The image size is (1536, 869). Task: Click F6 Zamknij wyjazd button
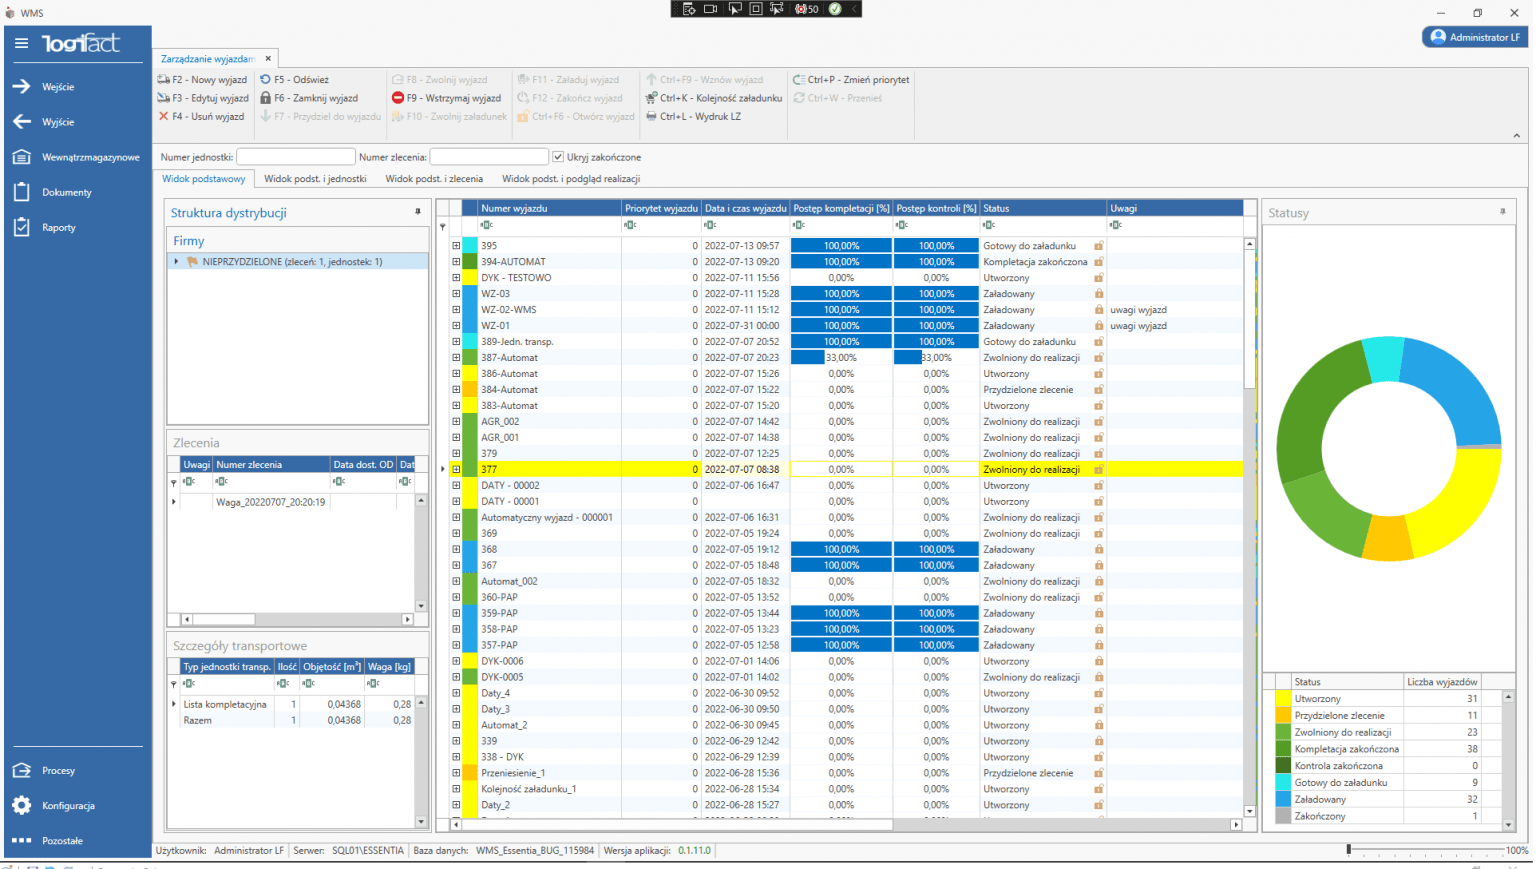click(308, 98)
